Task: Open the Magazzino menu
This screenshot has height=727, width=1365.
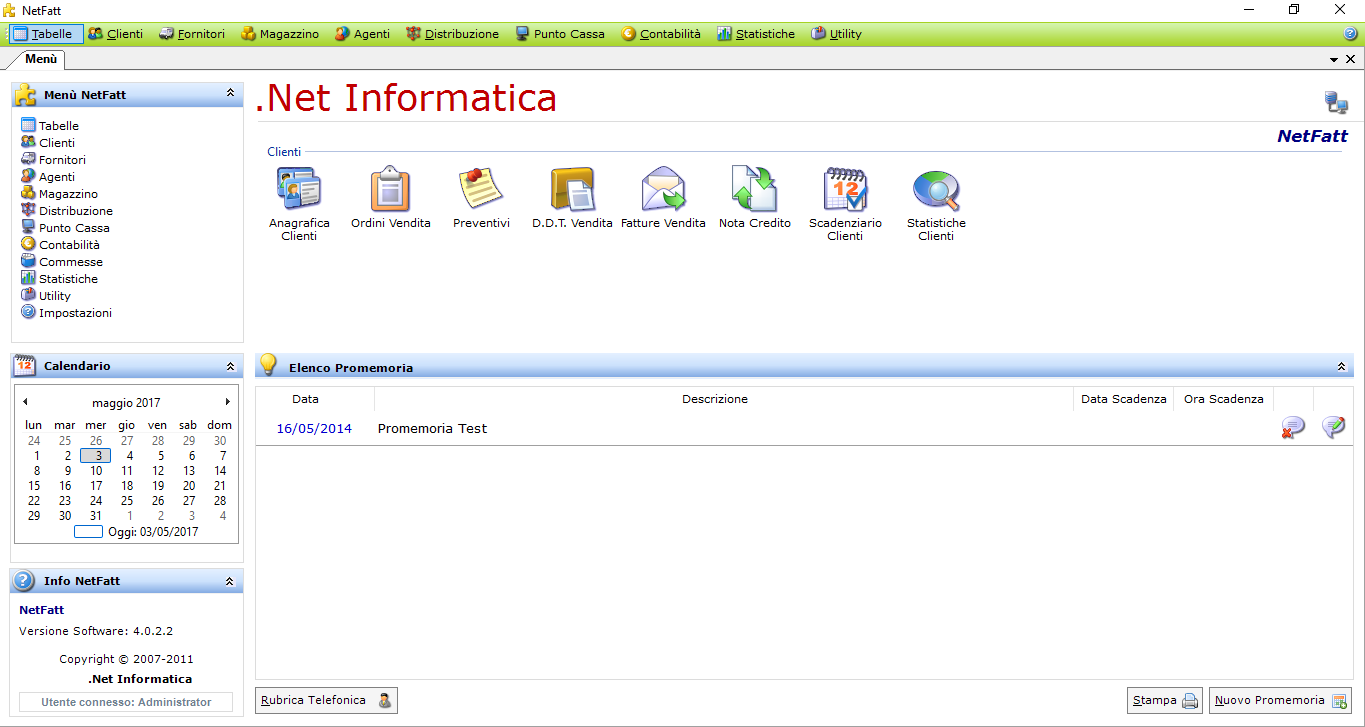Action: pyautogui.click(x=280, y=34)
